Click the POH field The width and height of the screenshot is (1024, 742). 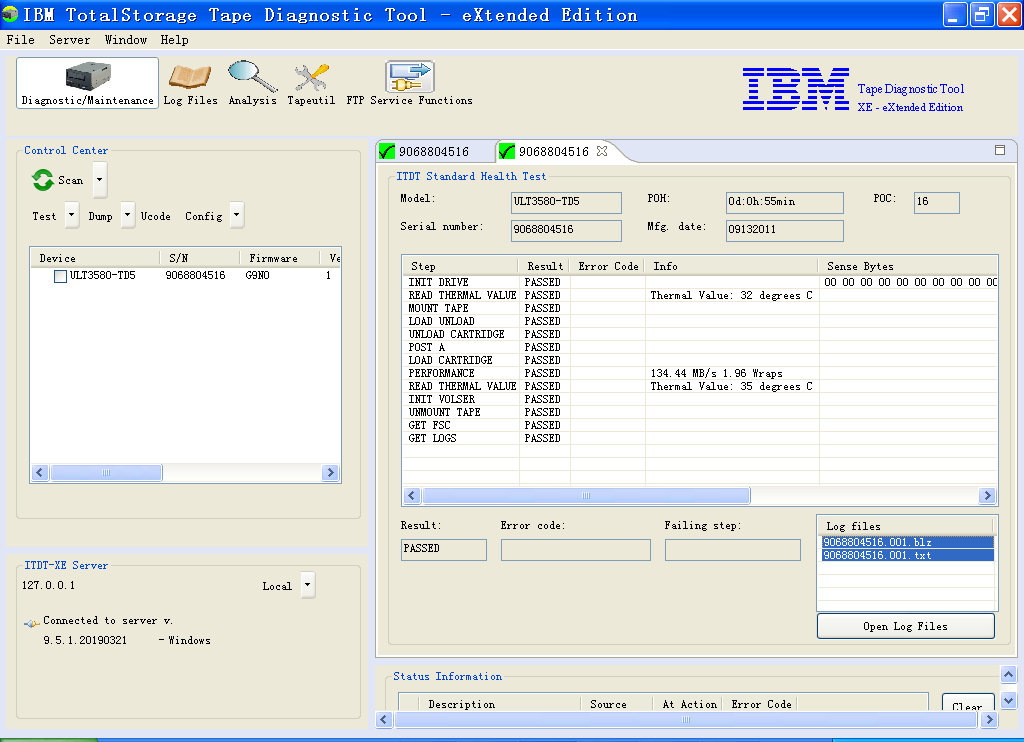pyautogui.click(x=784, y=202)
